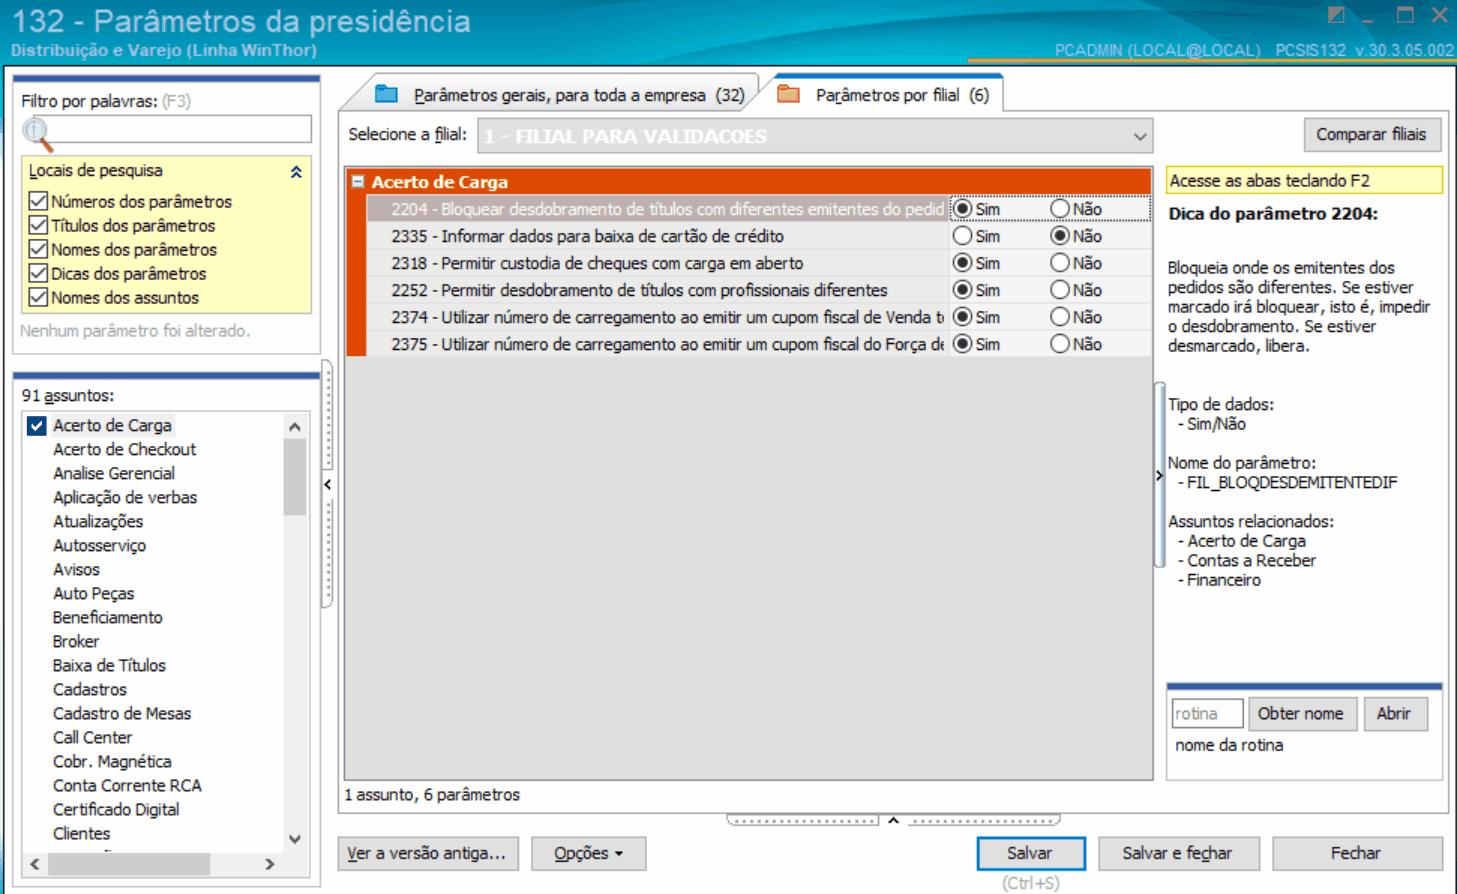Click the subject list vertical scrollbar thumb
Viewport: 1457px width, 894px height.
[x=294, y=476]
